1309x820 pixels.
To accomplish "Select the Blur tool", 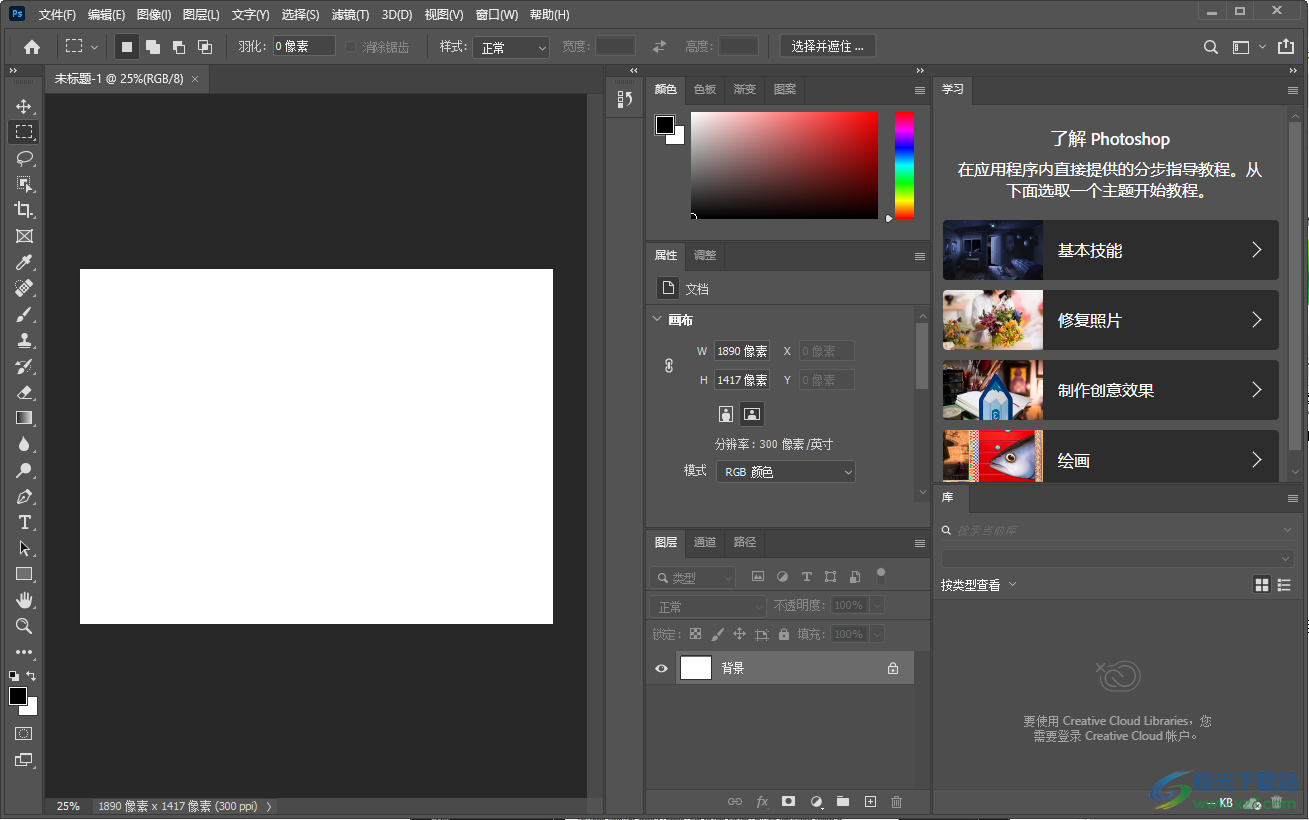I will 24,444.
